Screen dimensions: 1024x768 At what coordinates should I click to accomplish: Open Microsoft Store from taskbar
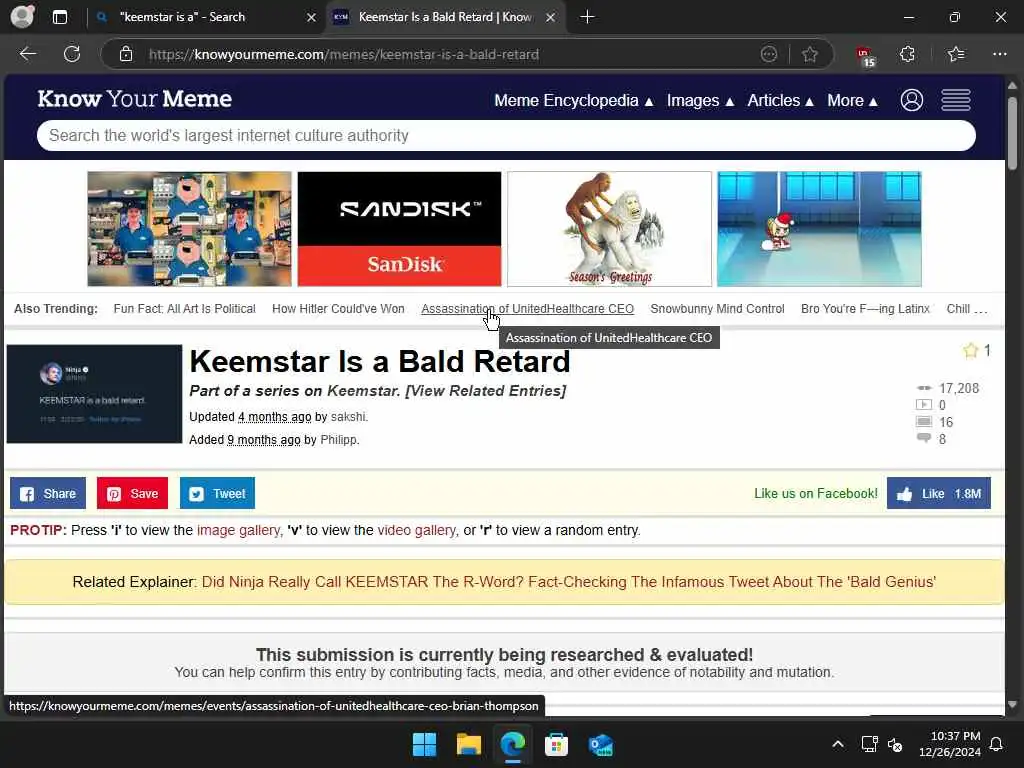(x=556, y=744)
